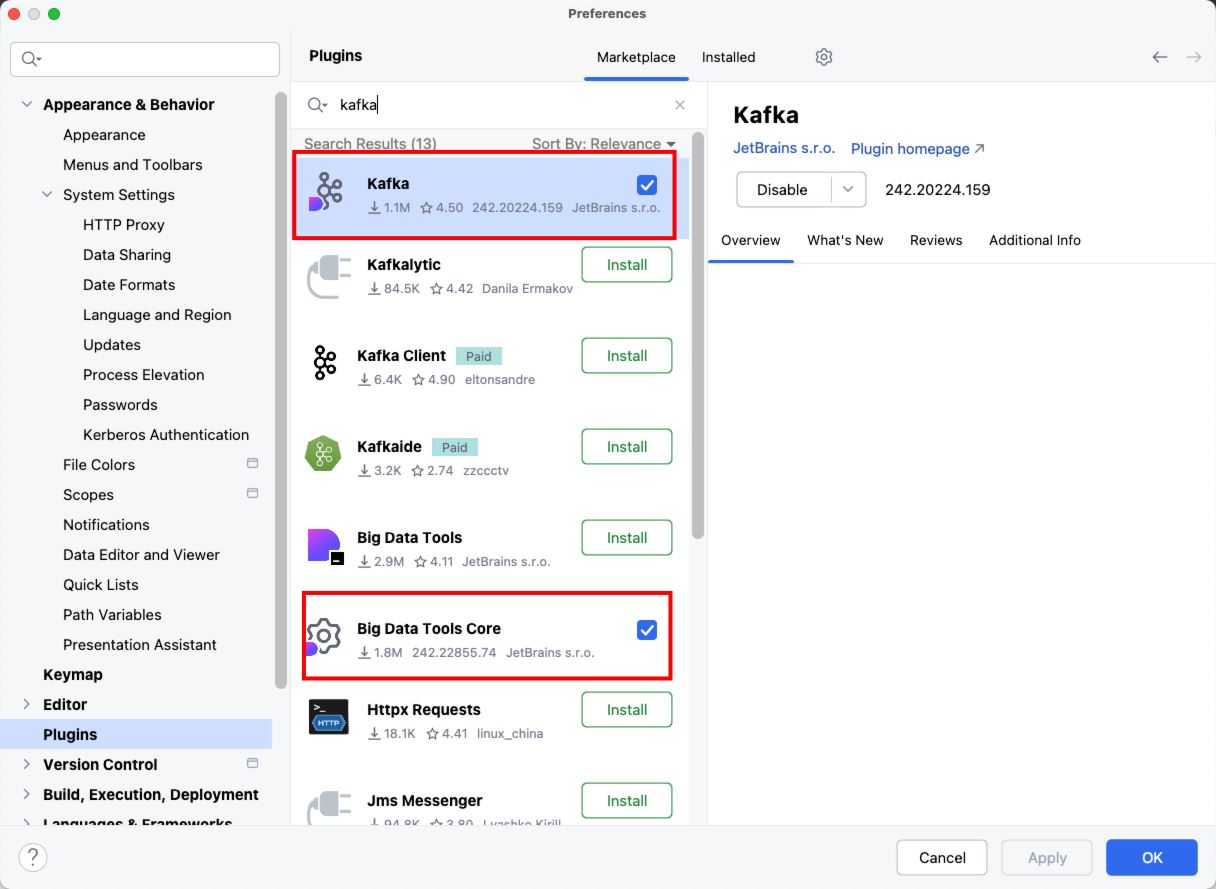This screenshot has height=889, width=1216.
Task: Focus the settings search field
Action: coord(145,59)
